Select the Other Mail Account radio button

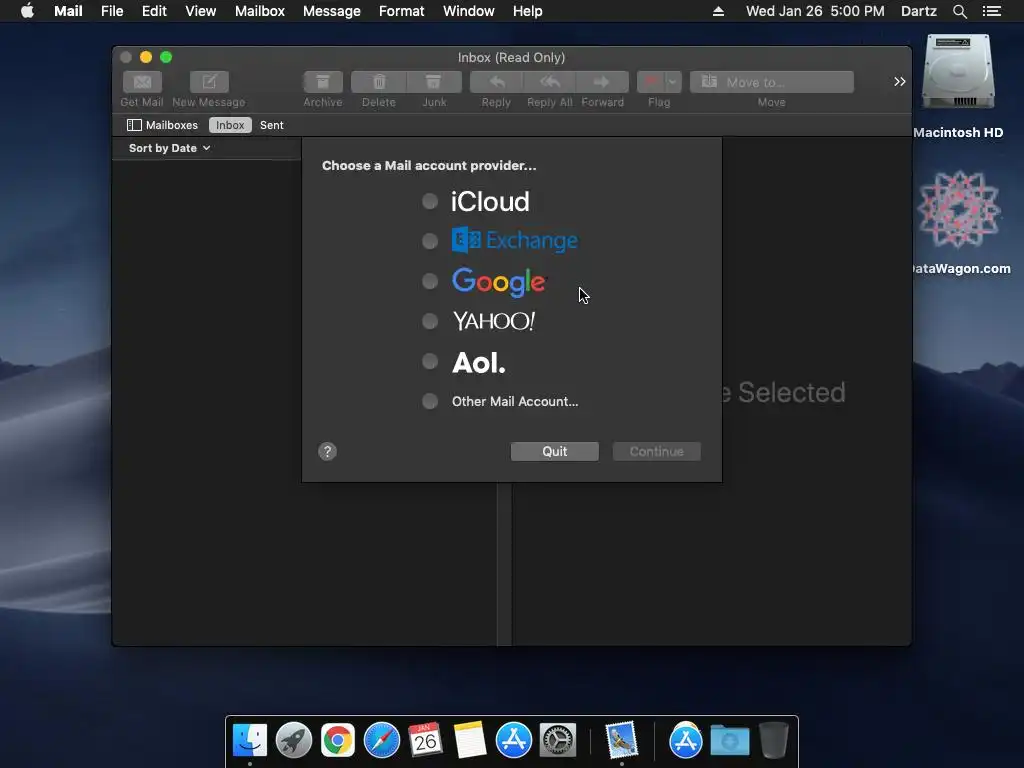pyautogui.click(x=430, y=401)
